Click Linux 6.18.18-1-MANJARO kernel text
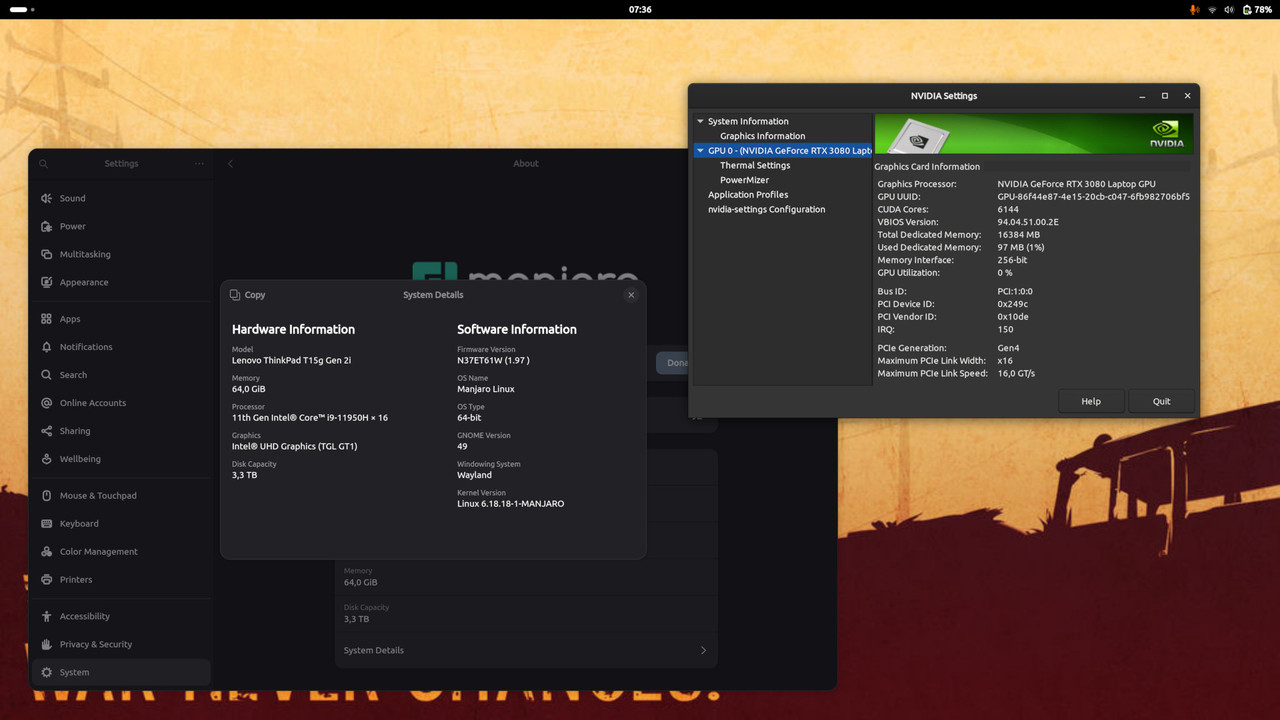 tap(510, 504)
